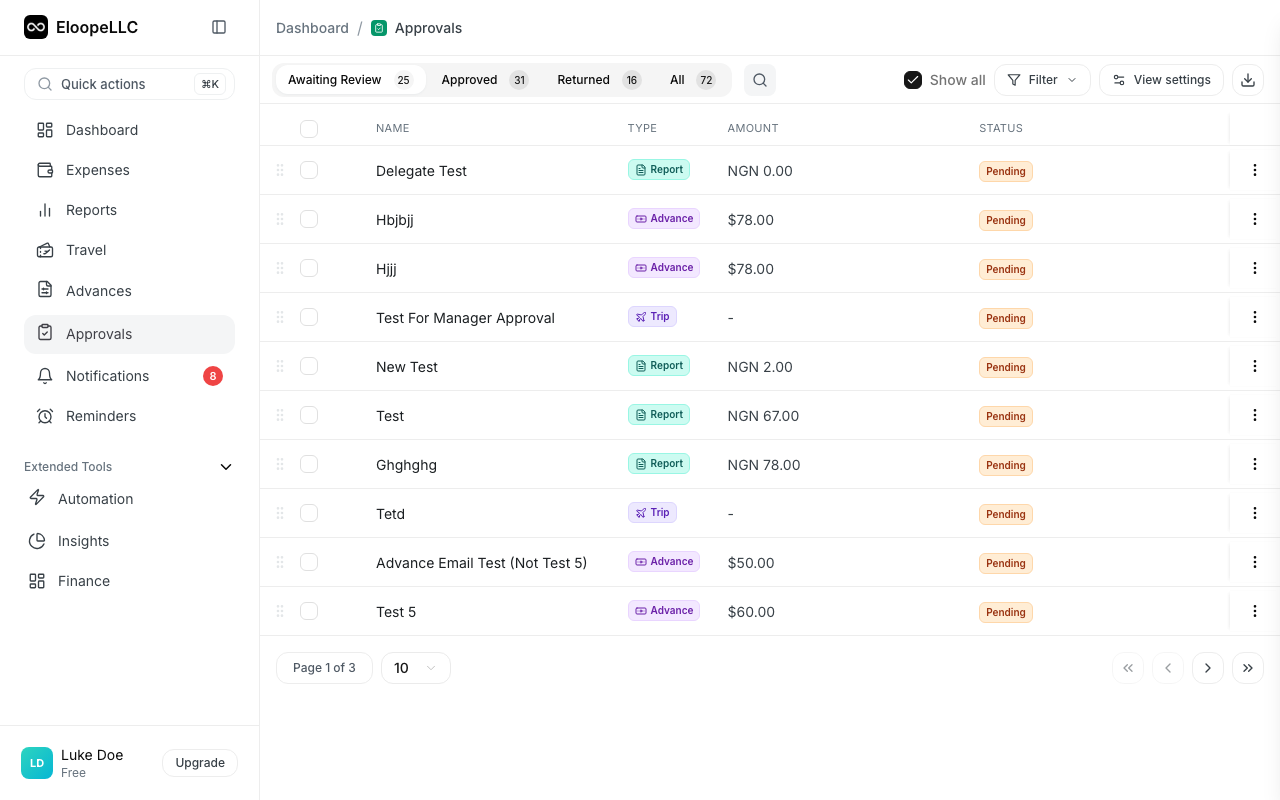Open the kebab menu for Delegate Test row
Viewport: 1280px width, 800px height.
1254,170
